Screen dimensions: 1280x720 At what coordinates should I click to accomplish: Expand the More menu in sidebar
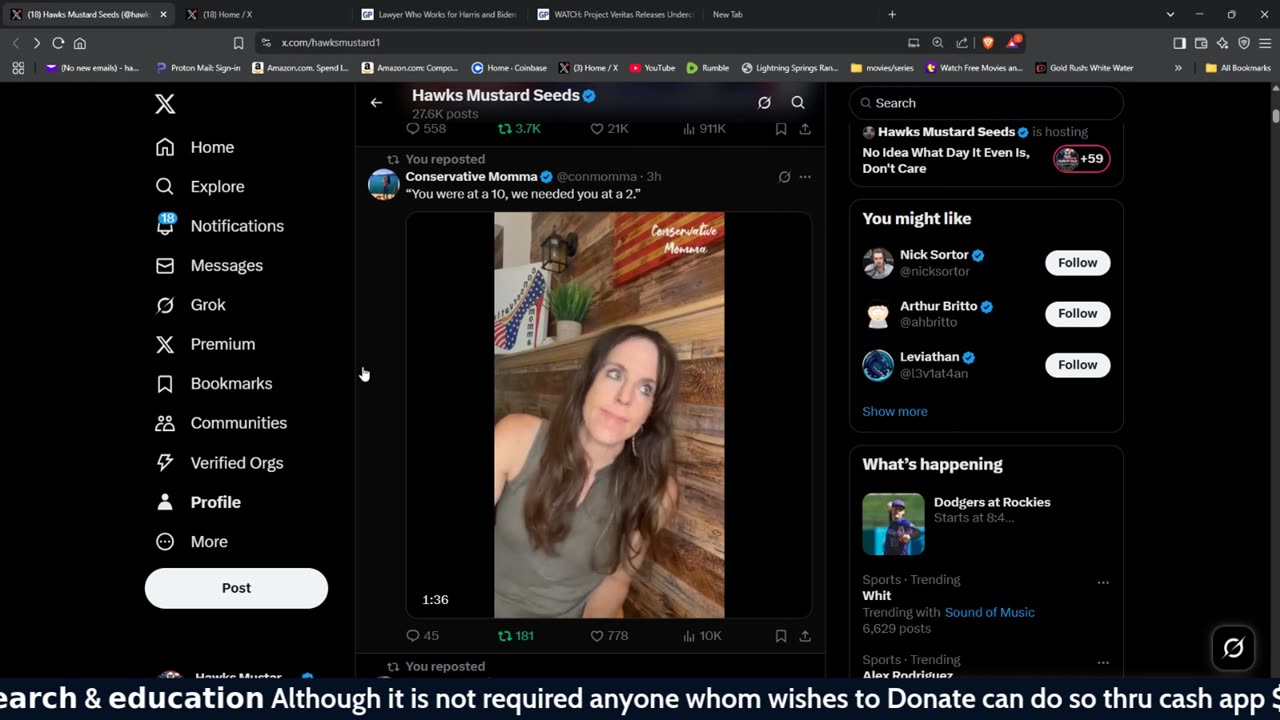(192, 541)
